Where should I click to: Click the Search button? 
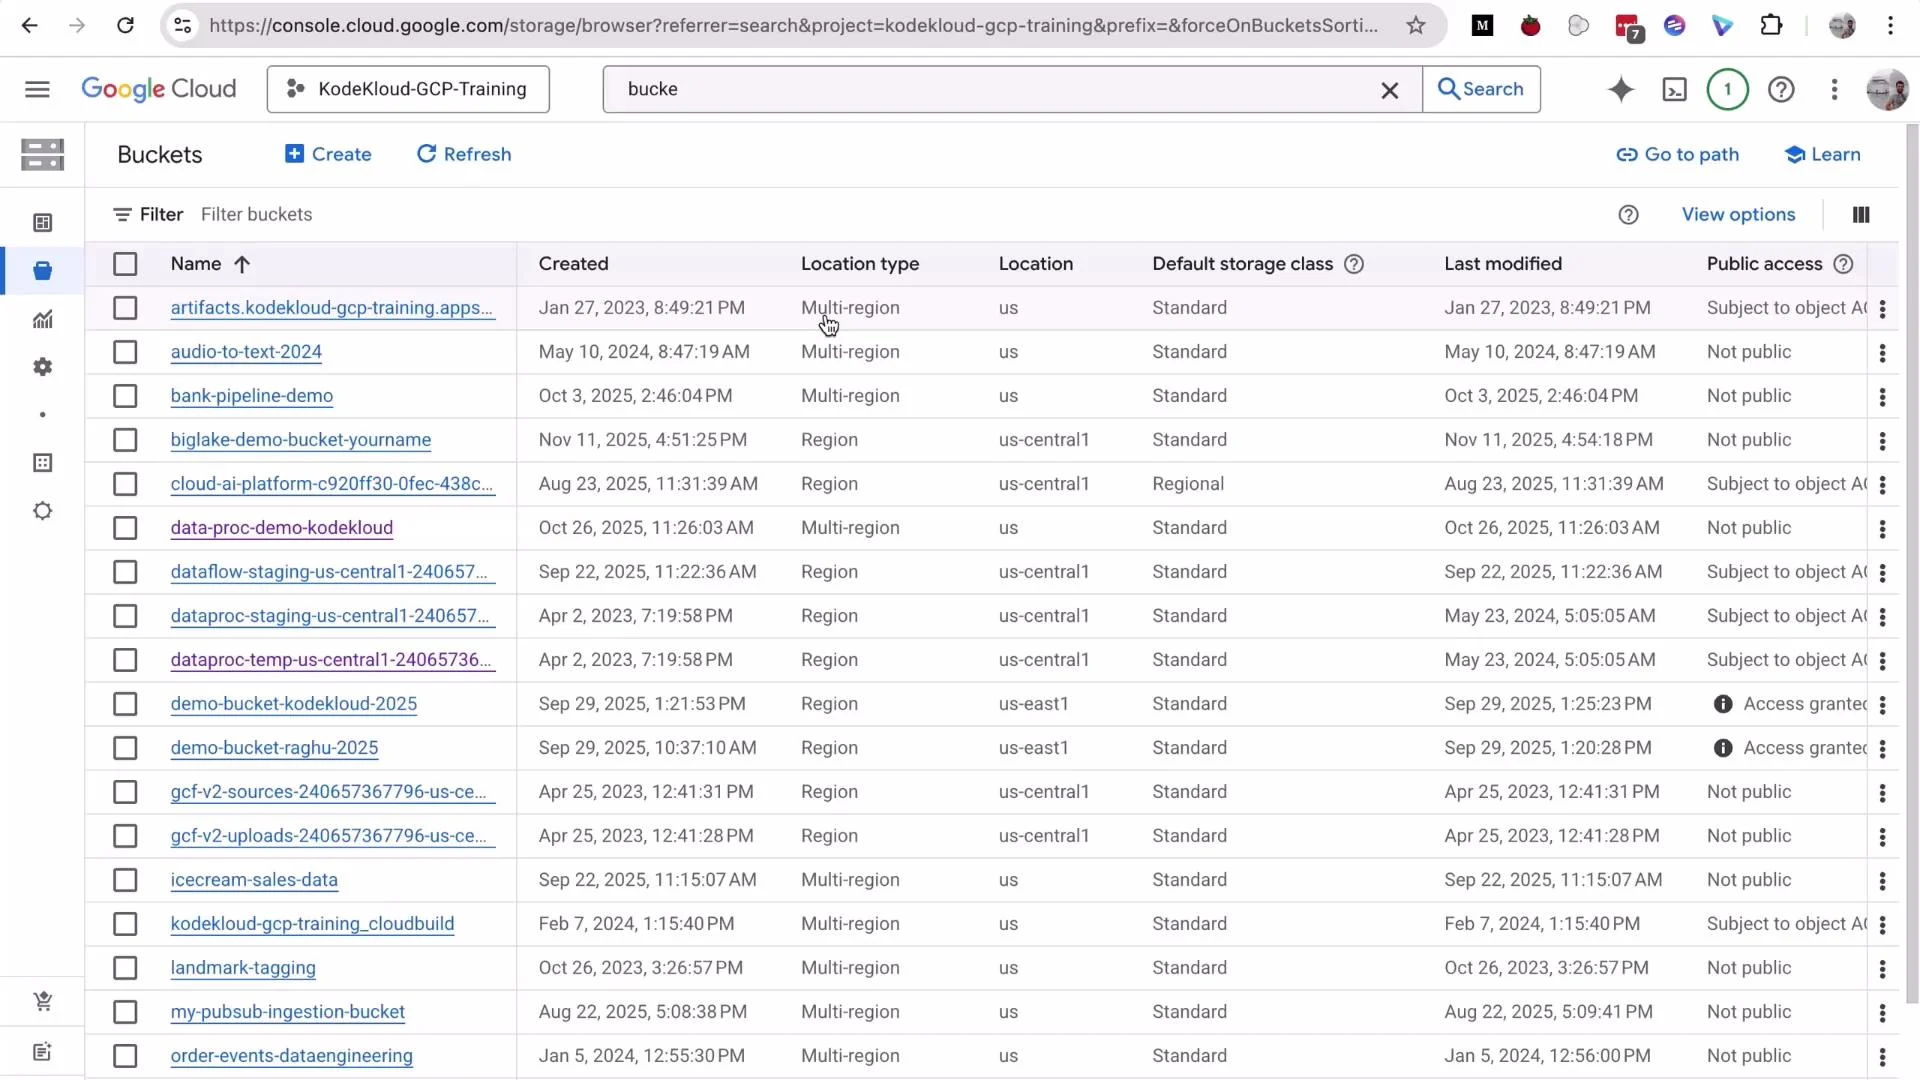click(x=1481, y=89)
